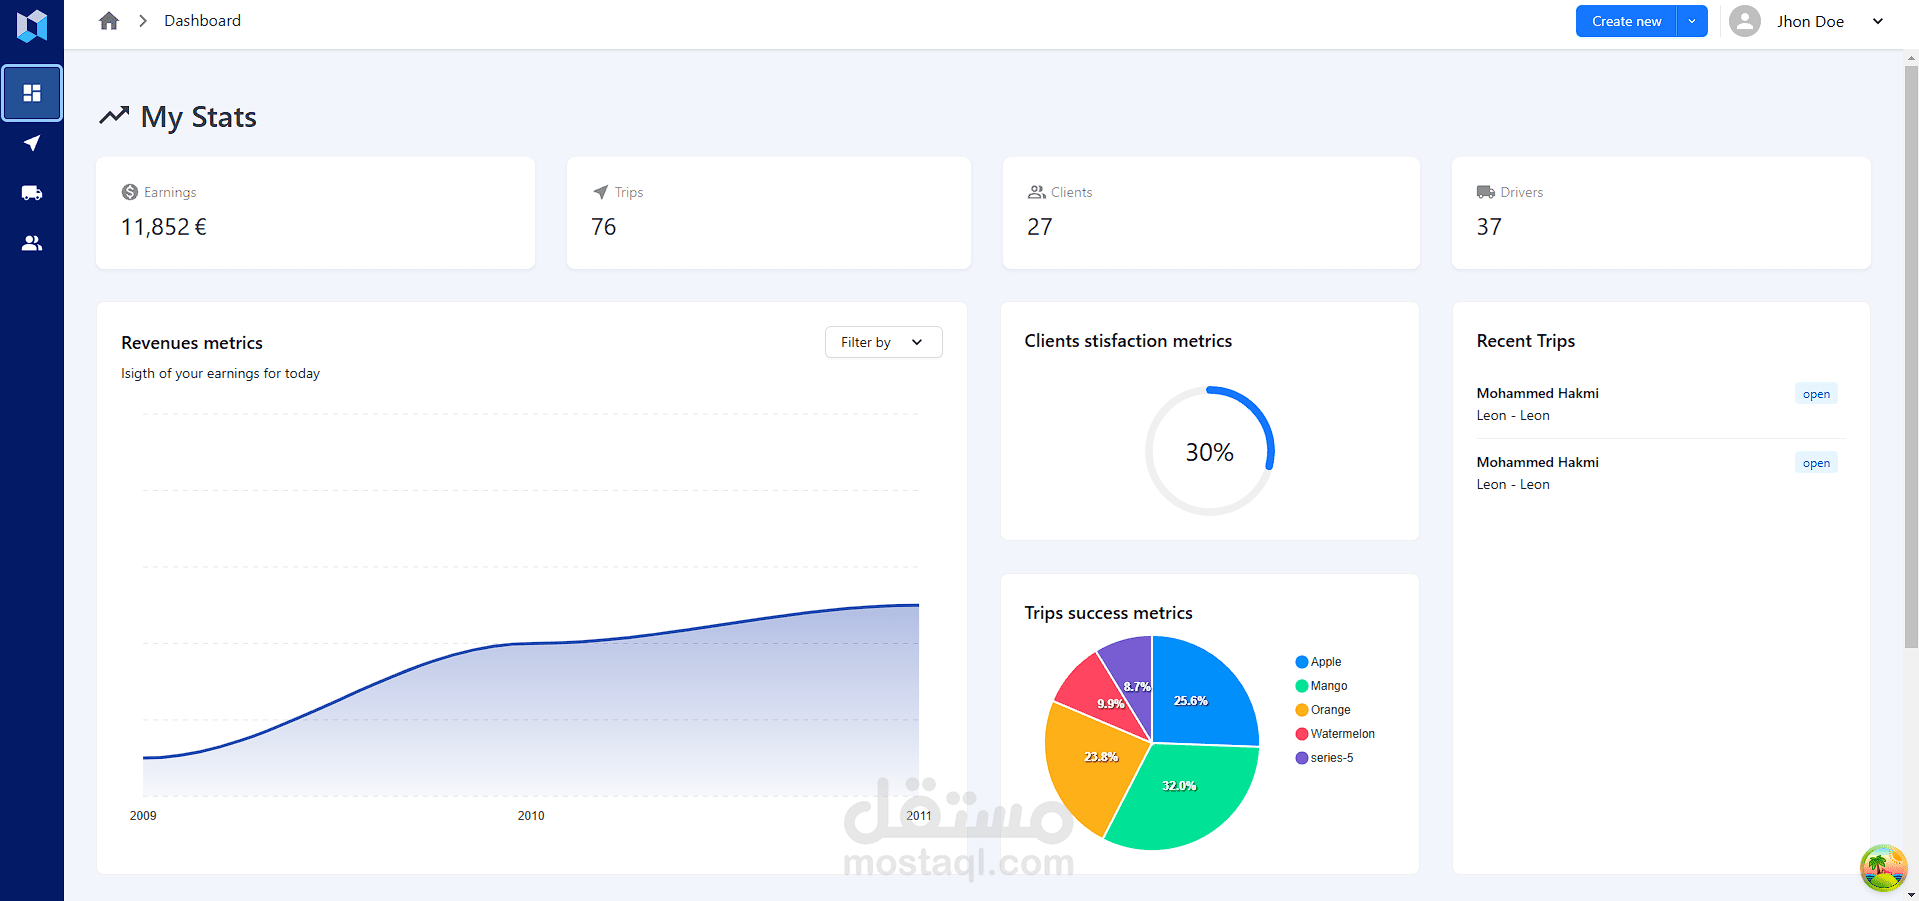
Task: Open the Dashboard grid icon in sidebar
Action: [32, 93]
